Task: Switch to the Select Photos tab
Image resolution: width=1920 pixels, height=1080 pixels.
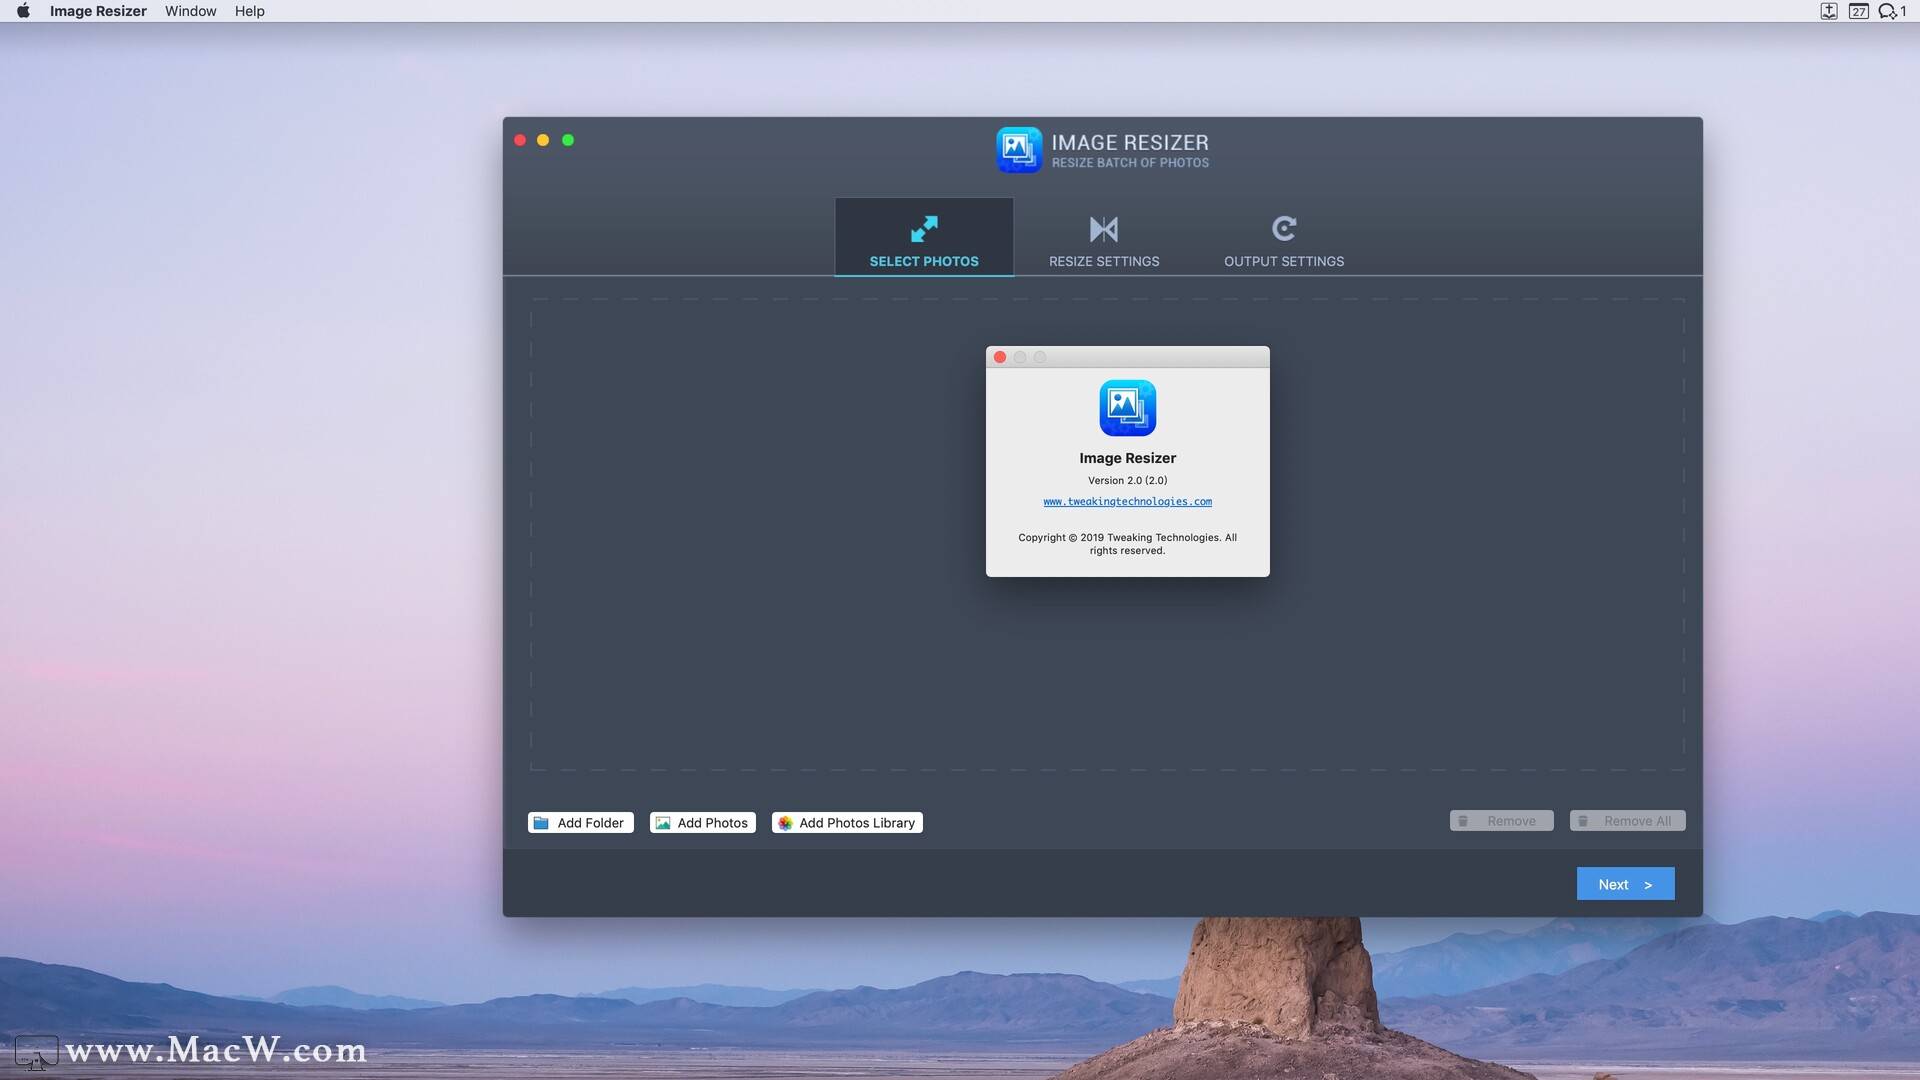Action: coord(924,237)
